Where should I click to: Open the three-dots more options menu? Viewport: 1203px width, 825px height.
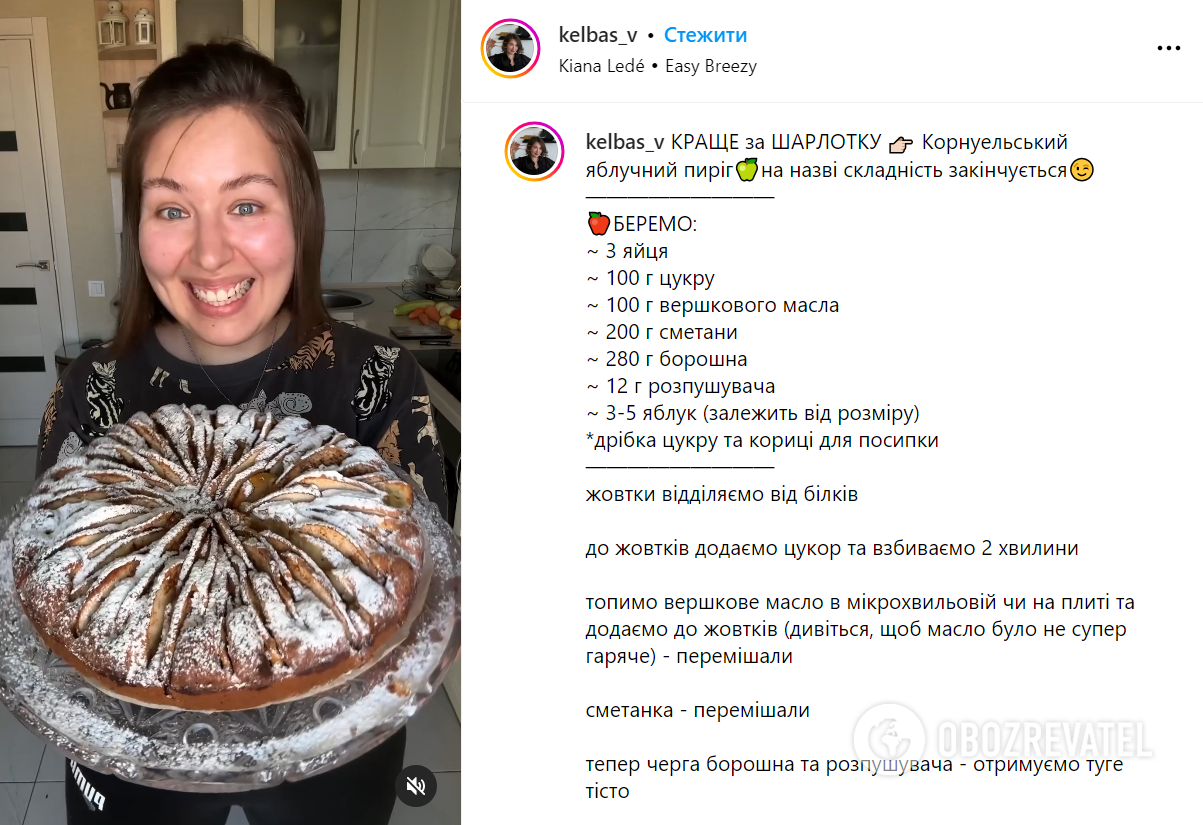[1168, 48]
